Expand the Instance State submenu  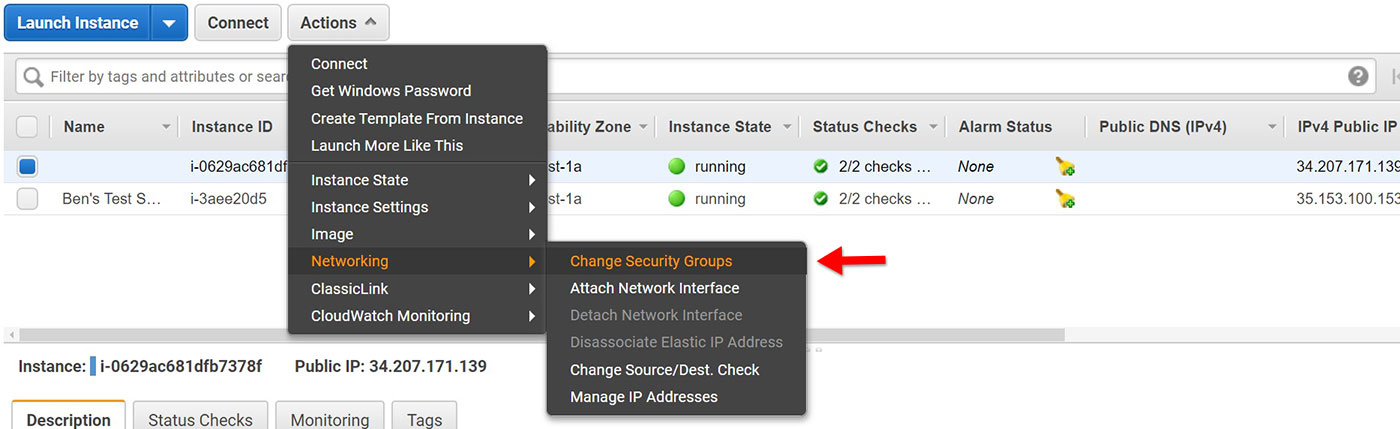(x=417, y=180)
